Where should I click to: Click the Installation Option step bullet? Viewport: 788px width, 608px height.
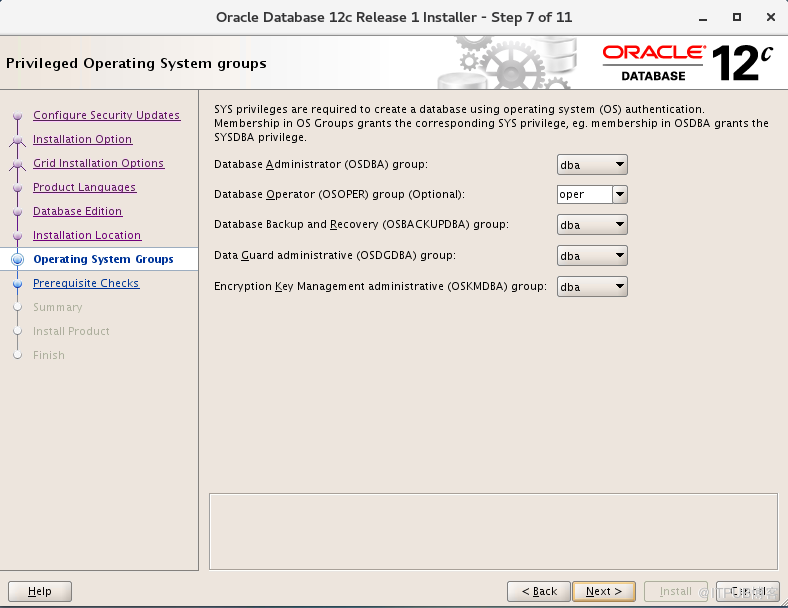click(18, 140)
